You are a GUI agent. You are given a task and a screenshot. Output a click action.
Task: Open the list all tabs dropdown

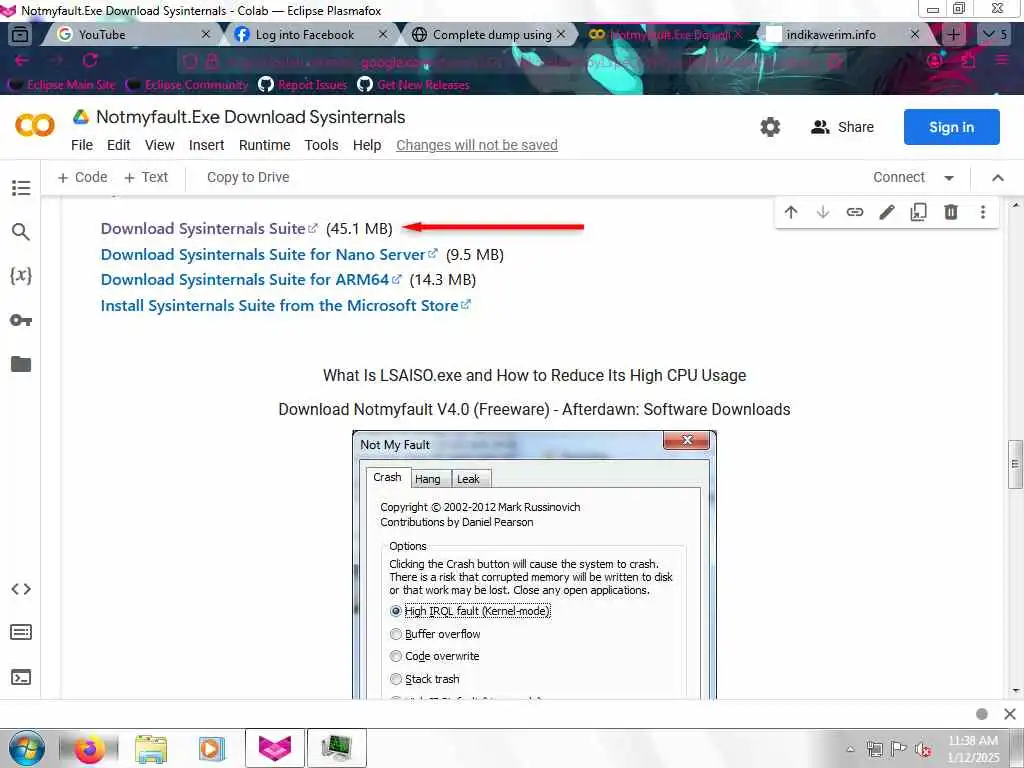point(995,35)
